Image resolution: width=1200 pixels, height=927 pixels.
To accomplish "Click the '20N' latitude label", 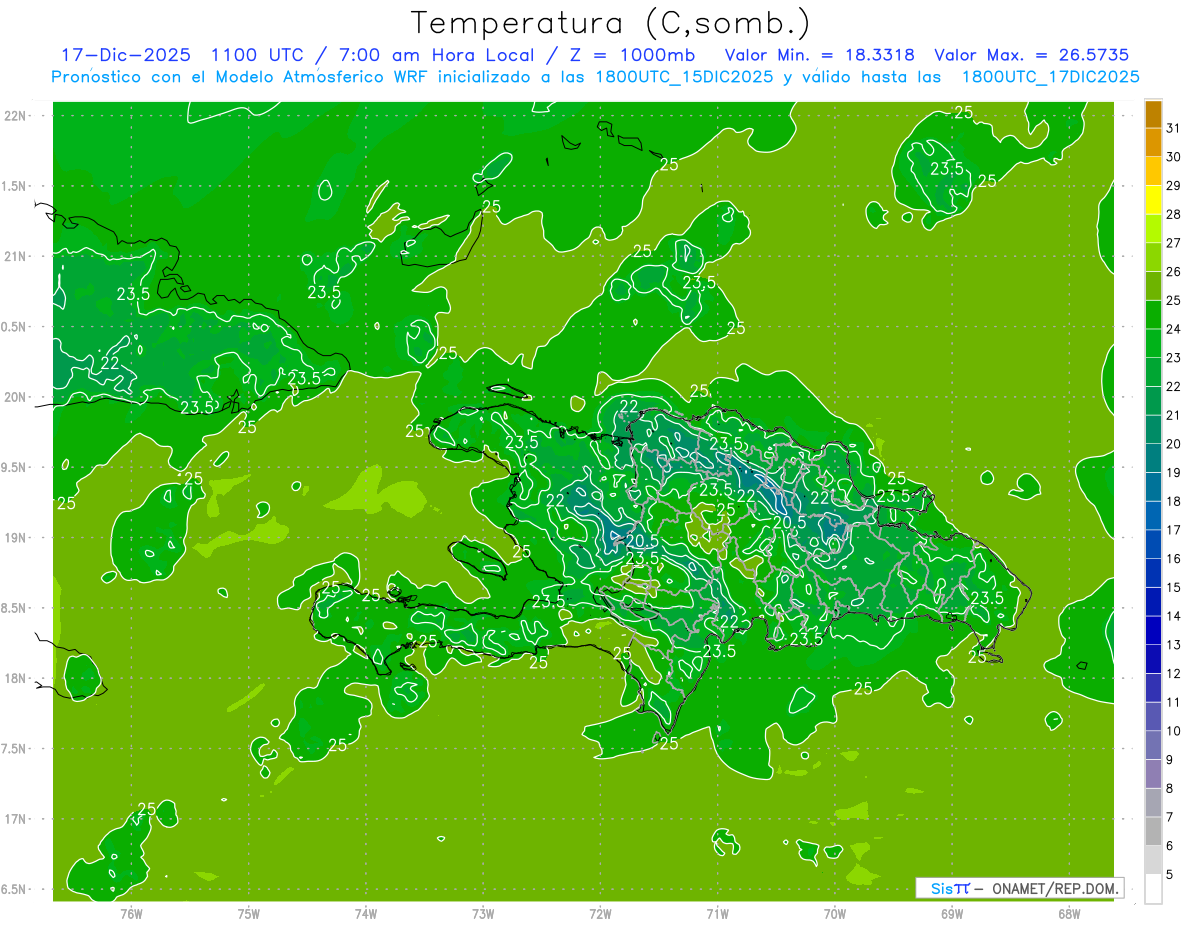I will click(16, 397).
